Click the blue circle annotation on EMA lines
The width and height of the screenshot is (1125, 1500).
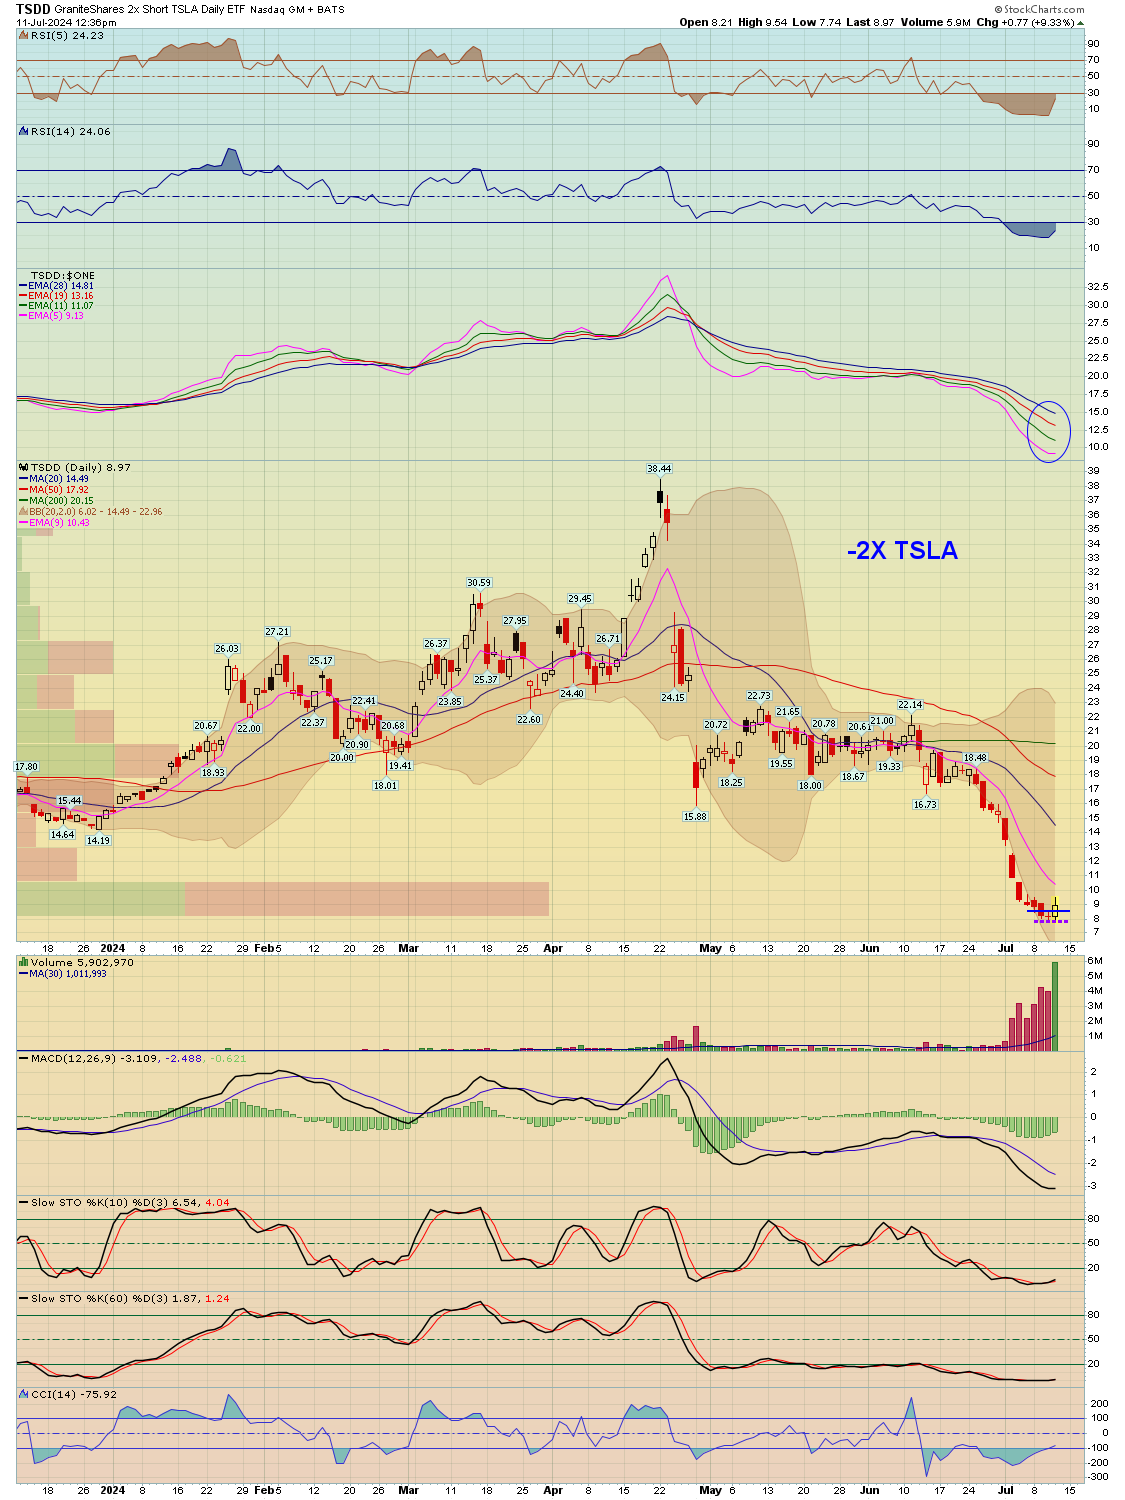click(1049, 431)
